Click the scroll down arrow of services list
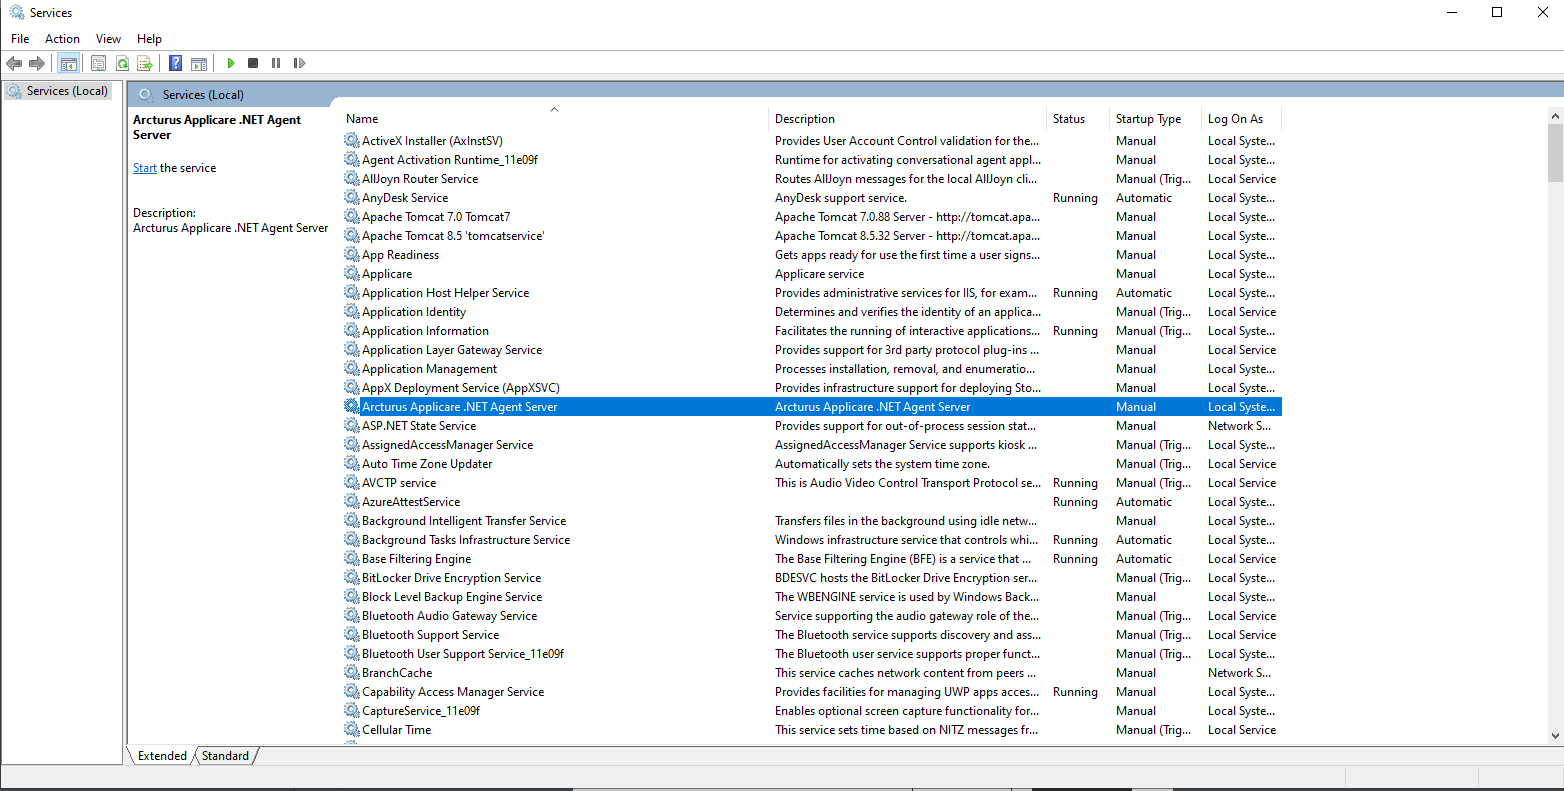Image resolution: width=1564 pixels, height=791 pixels. 1555,736
